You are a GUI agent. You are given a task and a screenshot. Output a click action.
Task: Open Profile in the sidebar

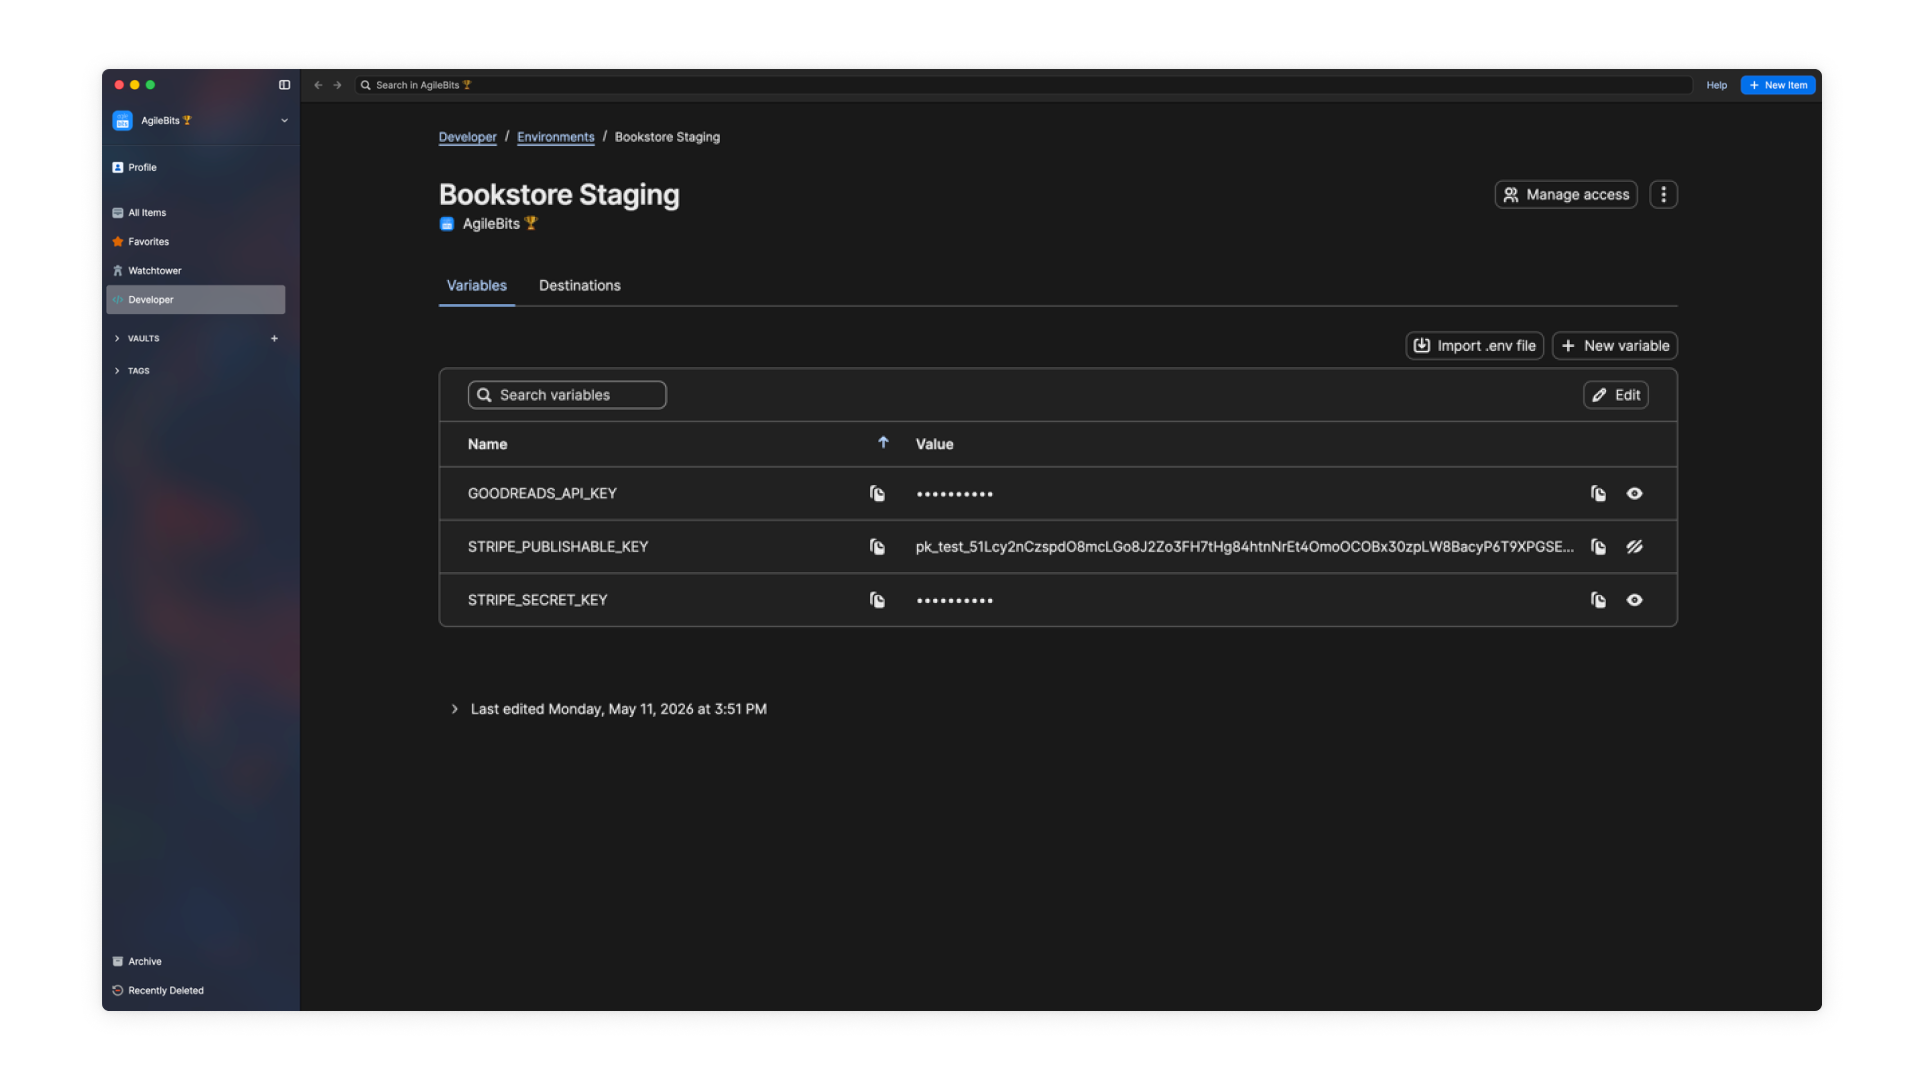click(195, 168)
